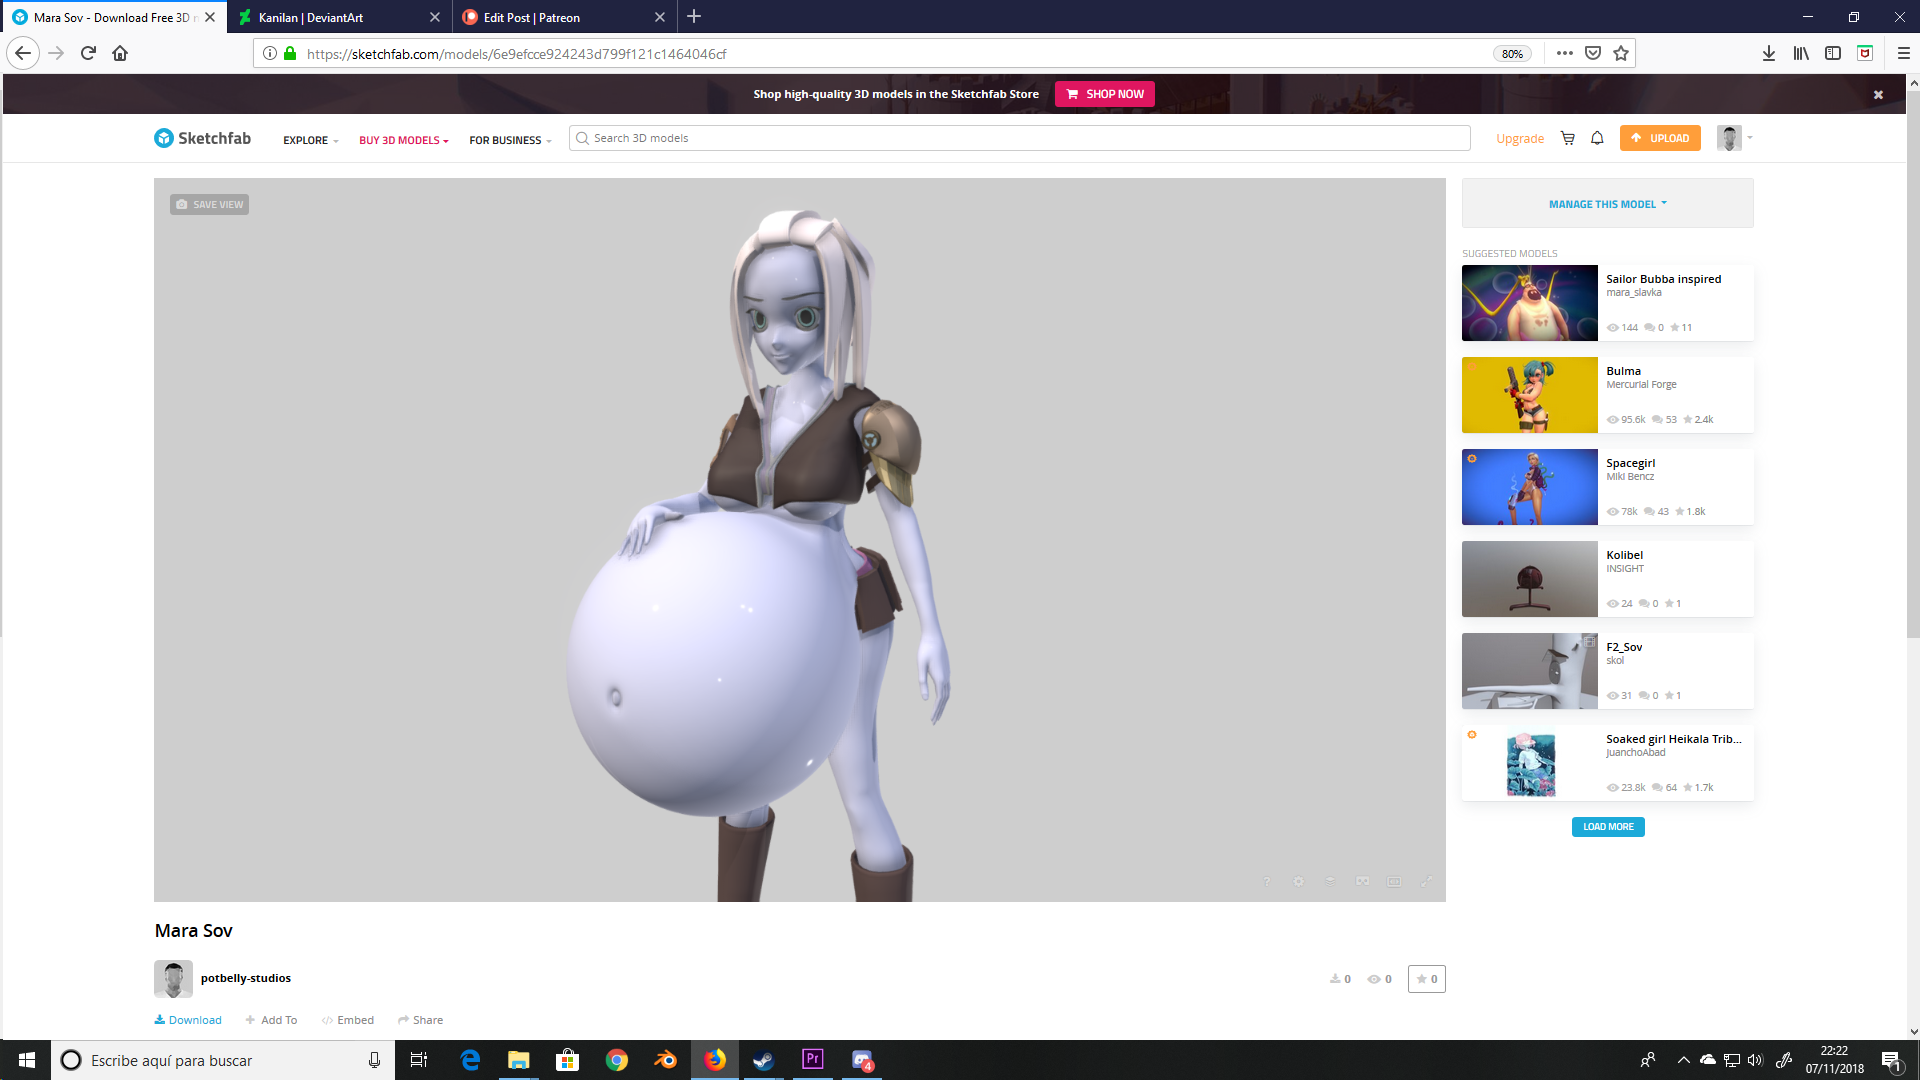Bookmark this page with the star
1920x1080 pixels.
point(1621,53)
